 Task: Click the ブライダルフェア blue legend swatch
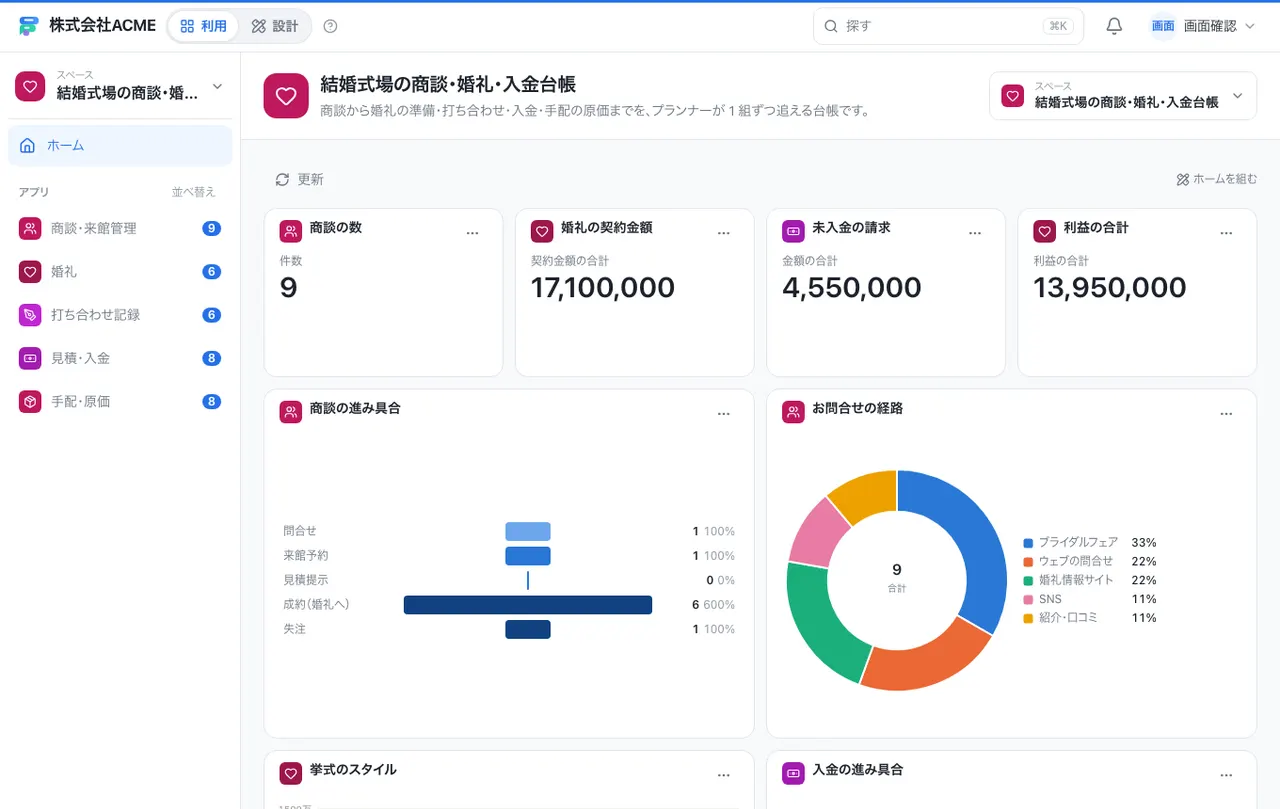(1028, 543)
